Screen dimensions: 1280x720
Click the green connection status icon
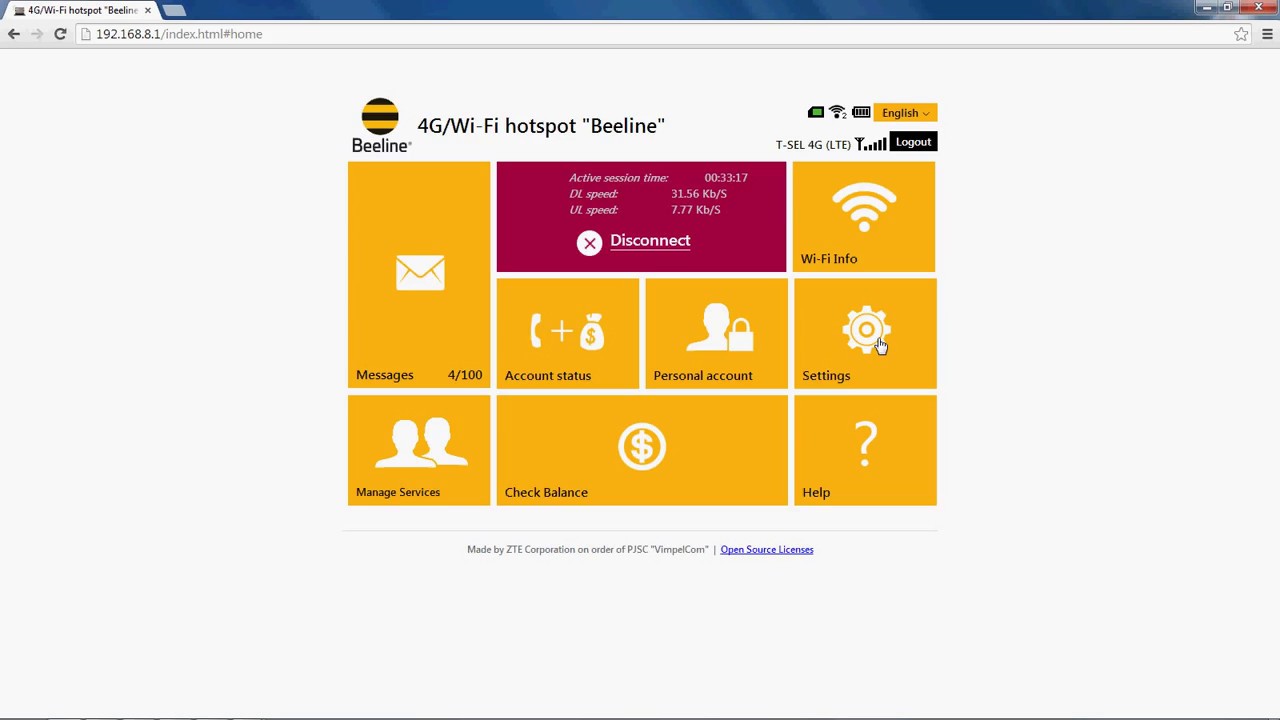coord(816,113)
